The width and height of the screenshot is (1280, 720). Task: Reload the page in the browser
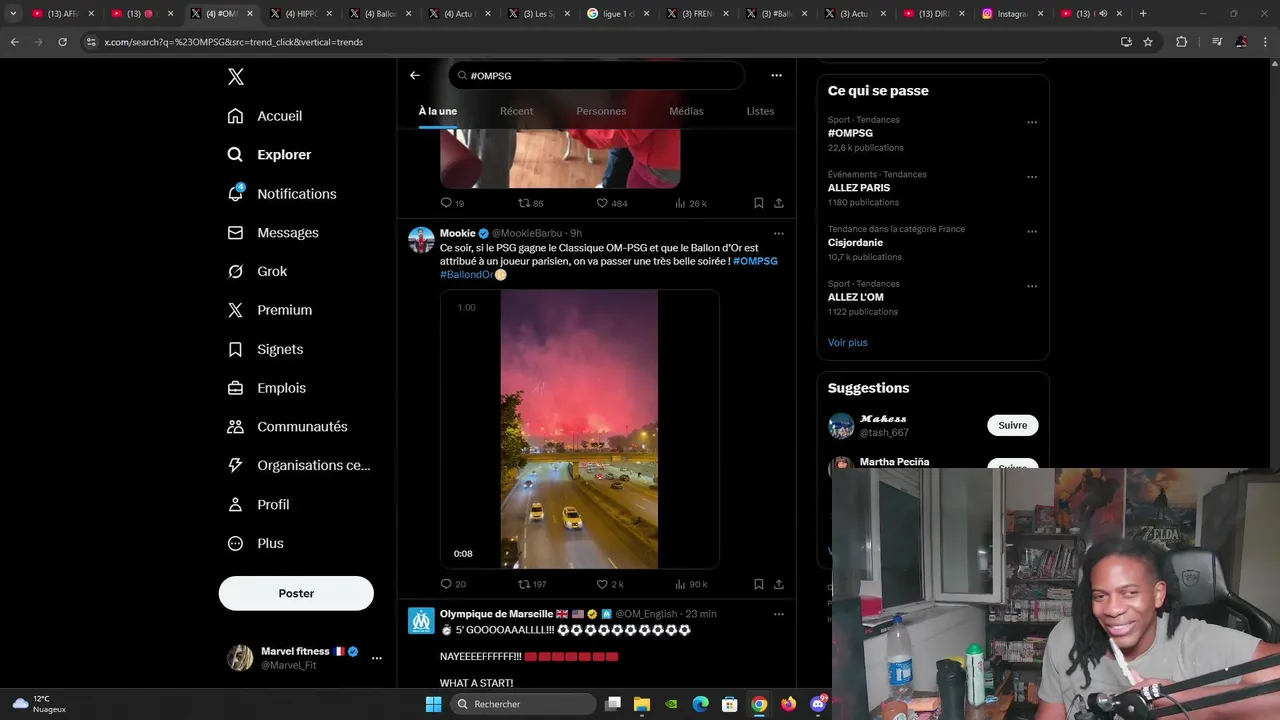(62, 42)
